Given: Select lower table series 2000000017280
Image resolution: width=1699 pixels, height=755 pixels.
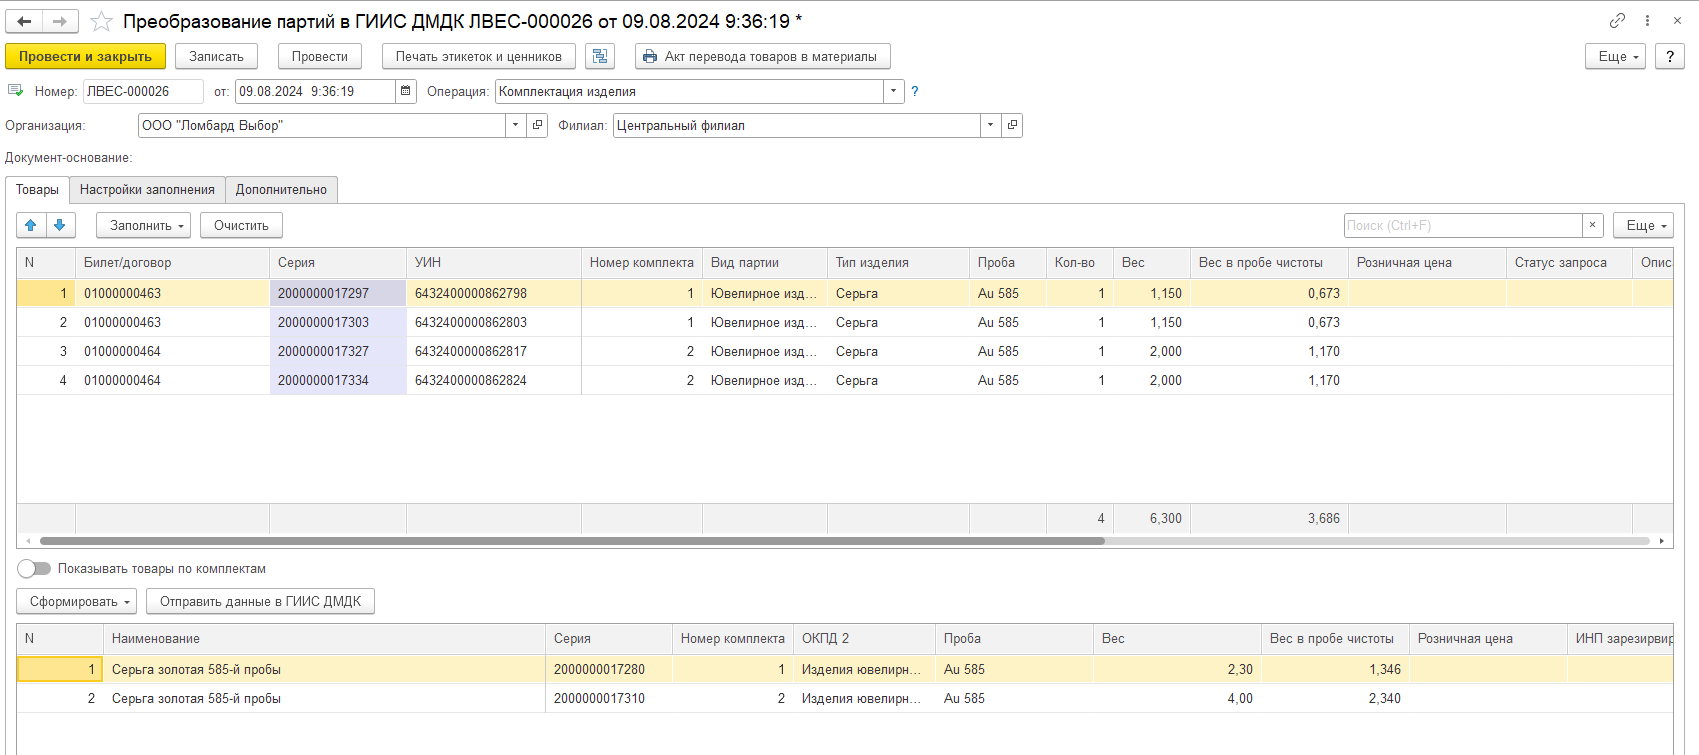Looking at the screenshot, I should pos(609,669).
